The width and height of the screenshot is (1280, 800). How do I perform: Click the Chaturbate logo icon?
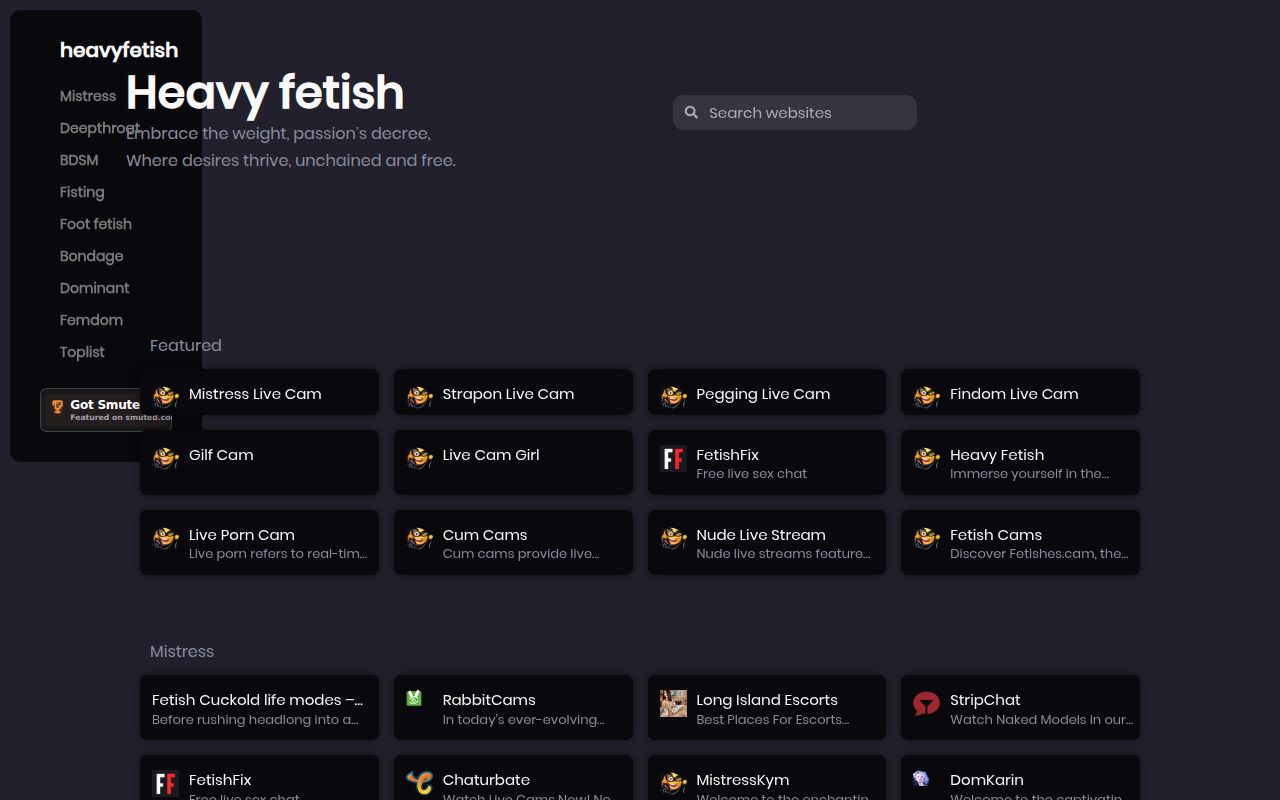tap(419, 783)
